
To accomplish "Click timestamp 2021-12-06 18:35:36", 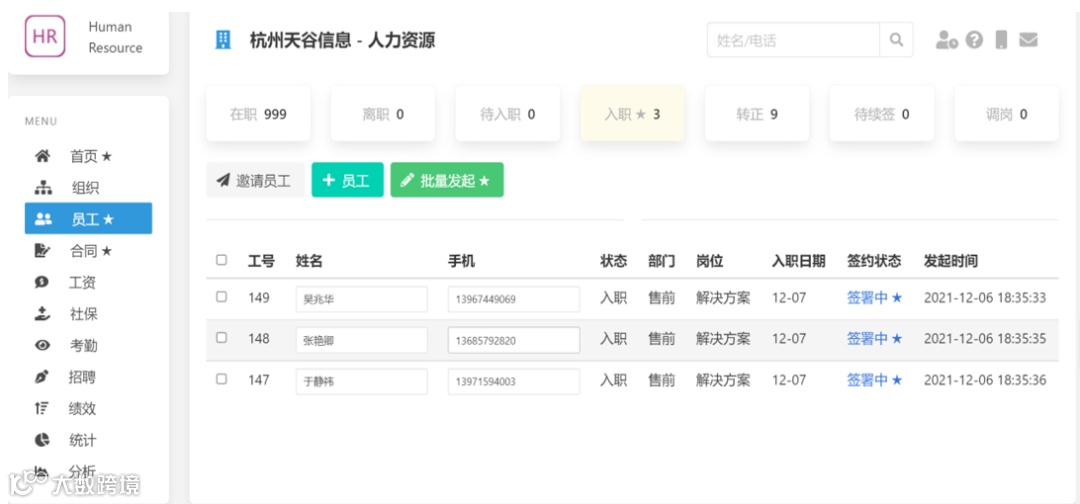I will tap(985, 380).
